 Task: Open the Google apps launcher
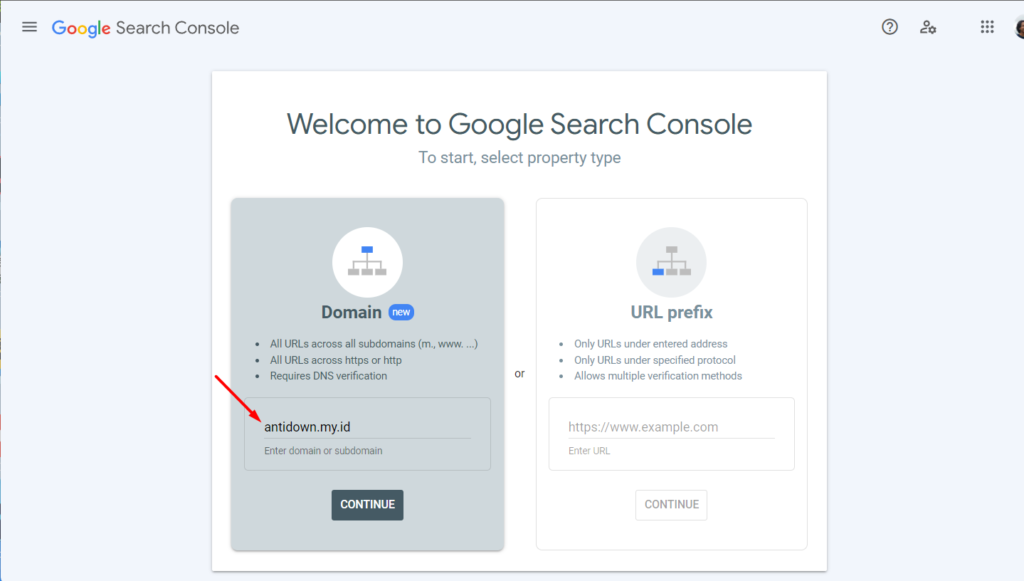(x=986, y=27)
